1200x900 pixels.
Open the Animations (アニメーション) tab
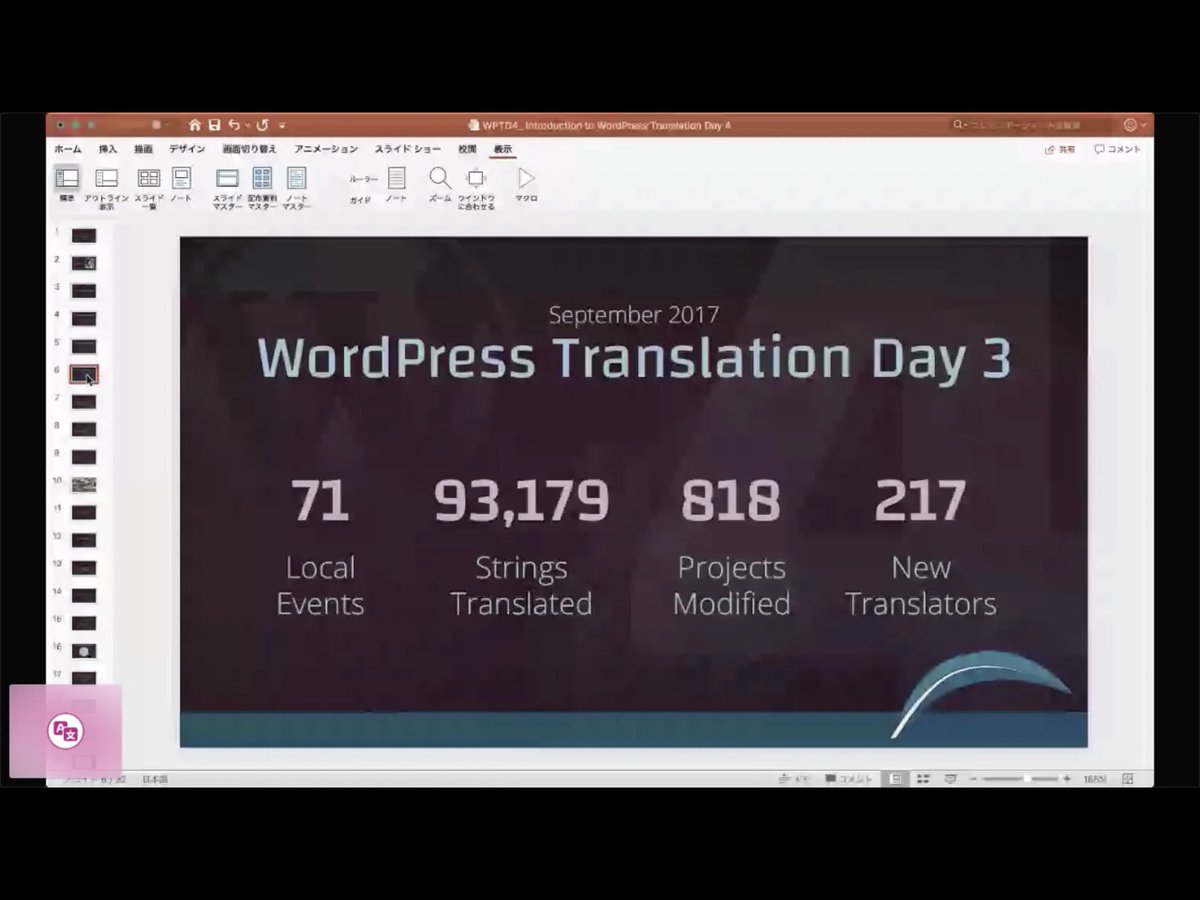coord(326,149)
